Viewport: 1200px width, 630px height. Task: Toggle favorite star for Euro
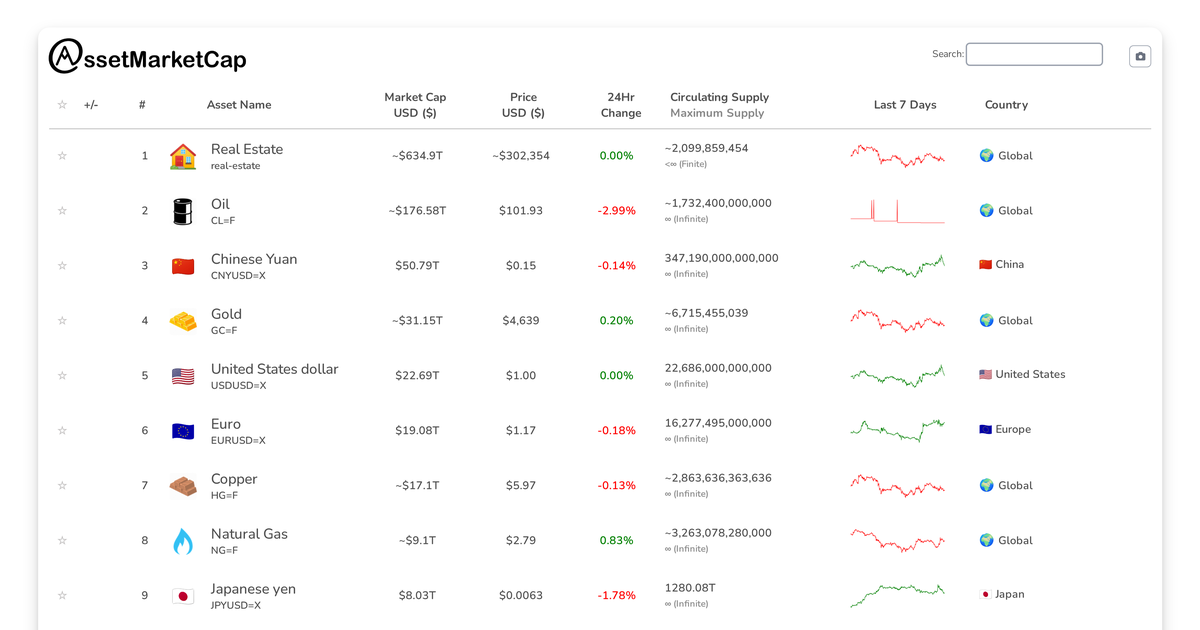point(62,431)
